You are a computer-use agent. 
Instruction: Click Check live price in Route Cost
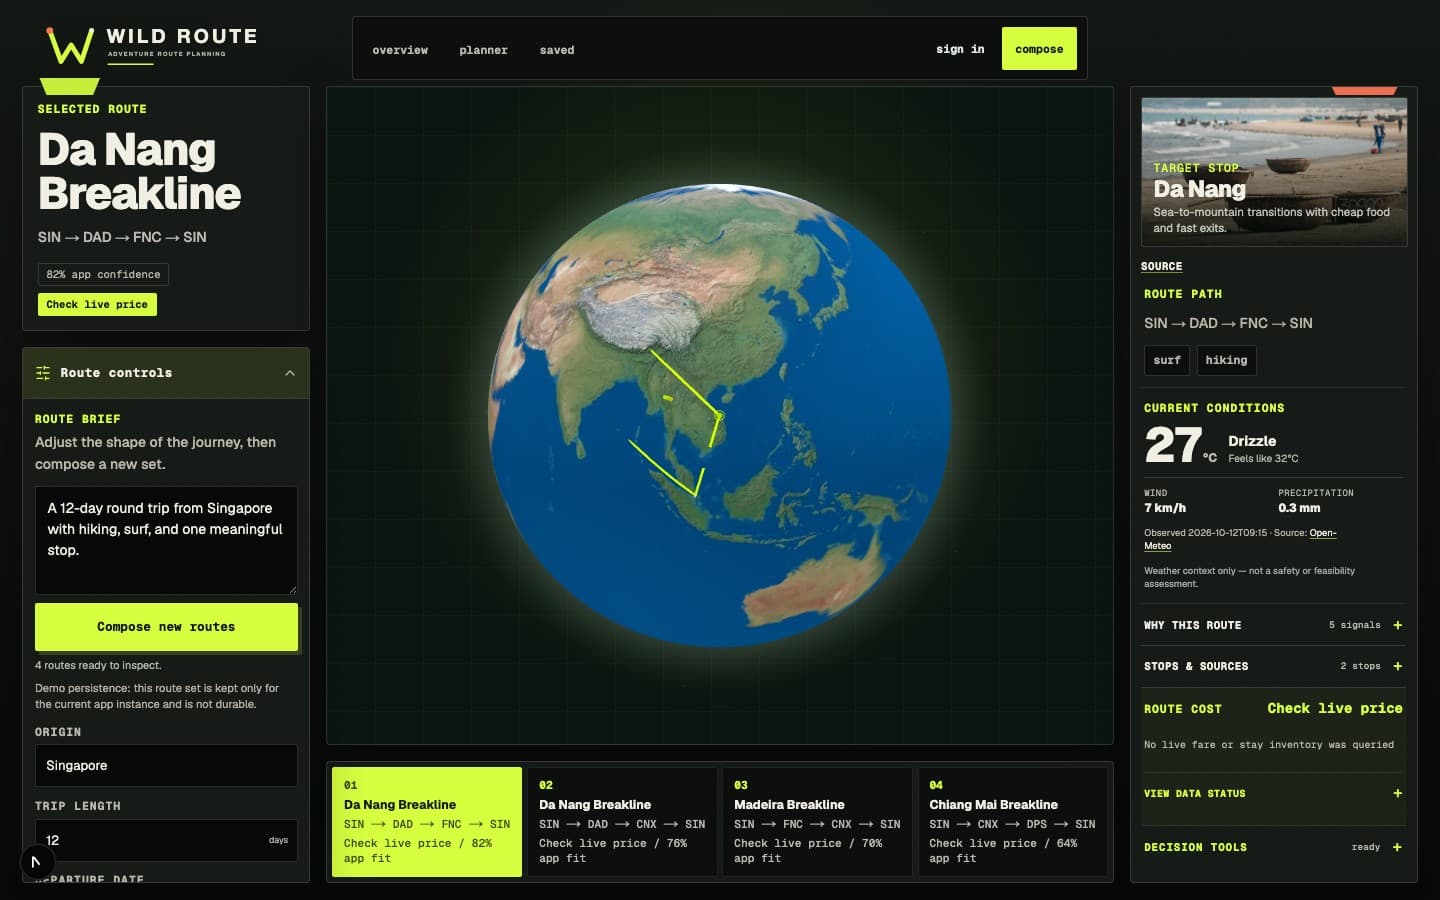1335,708
